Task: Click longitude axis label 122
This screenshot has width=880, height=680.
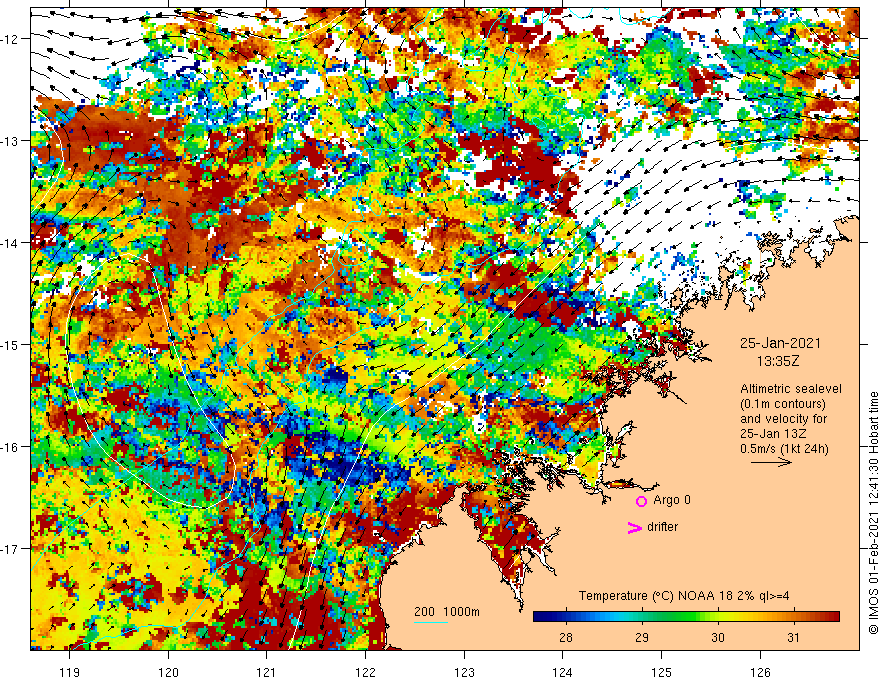Action: point(365,672)
